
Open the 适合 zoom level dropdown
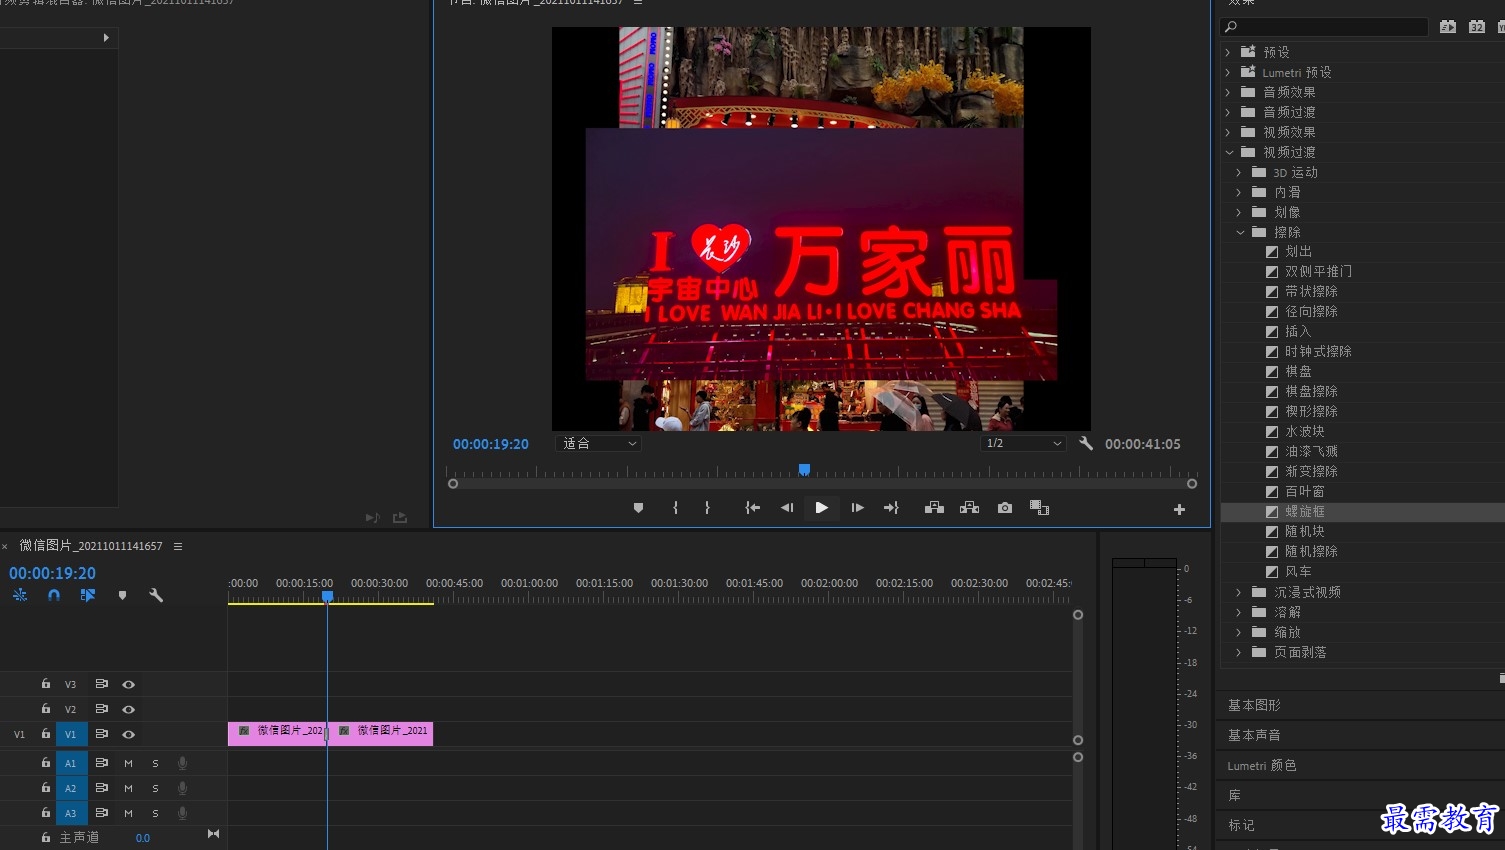598,443
